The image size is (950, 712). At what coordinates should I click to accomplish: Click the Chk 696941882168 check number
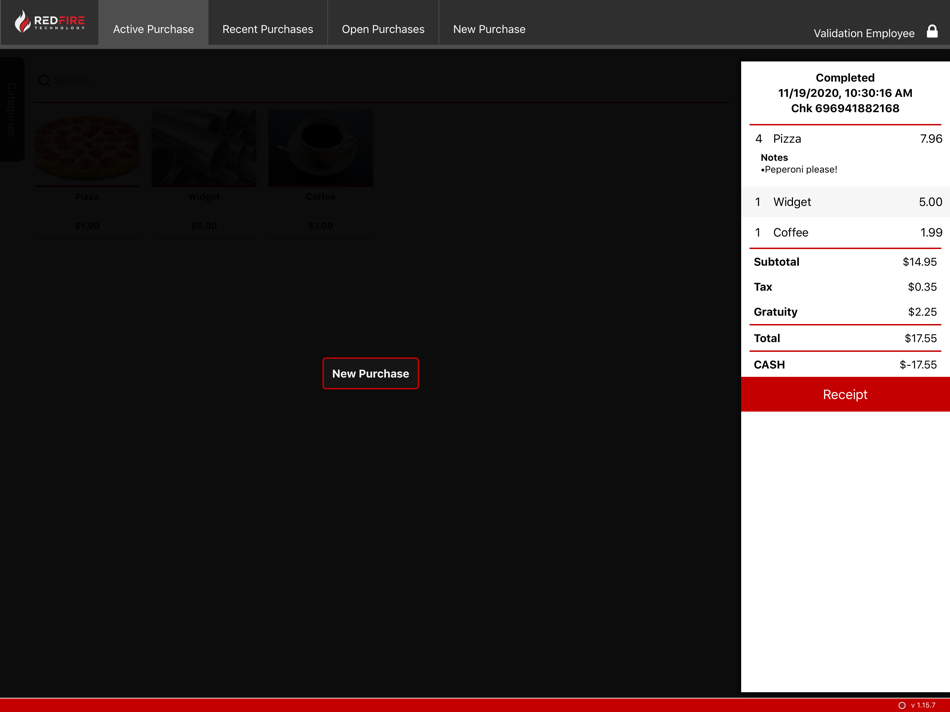coord(845,108)
